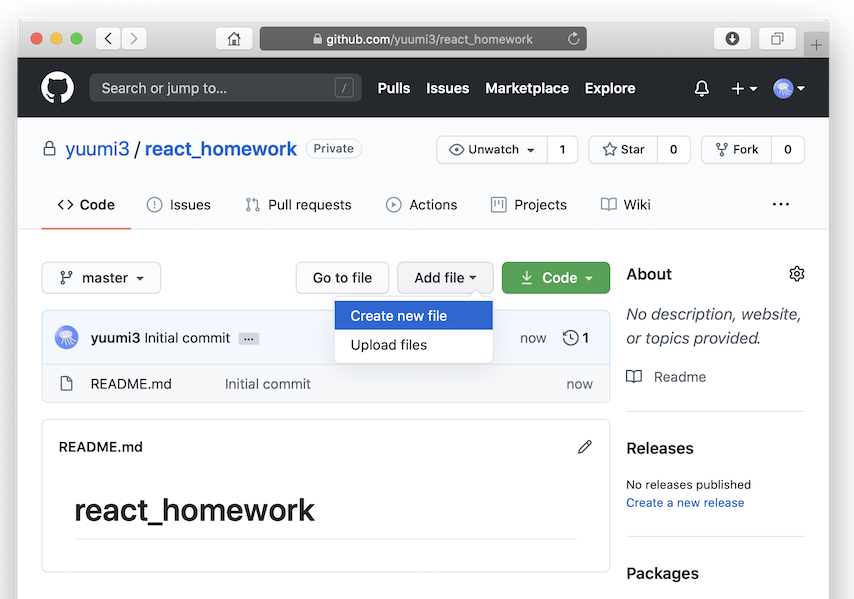Expand more tabs ellipsis menu
The height and width of the screenshot is (599, 854).
point(780,204)
